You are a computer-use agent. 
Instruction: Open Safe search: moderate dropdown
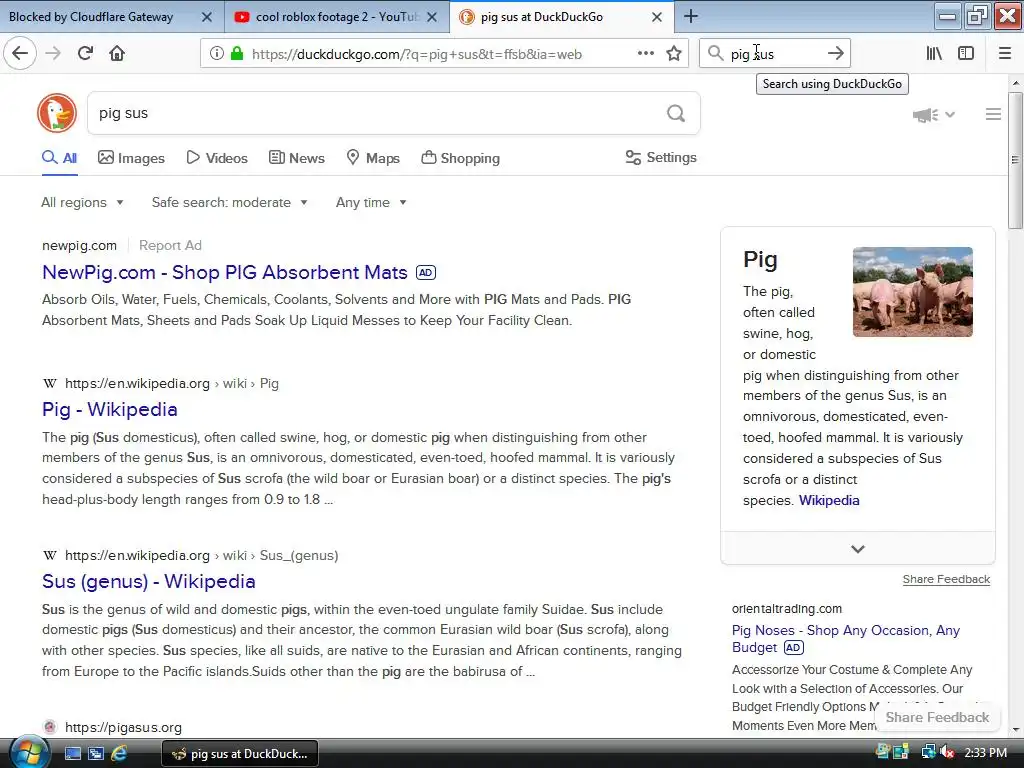coord(229,202)
